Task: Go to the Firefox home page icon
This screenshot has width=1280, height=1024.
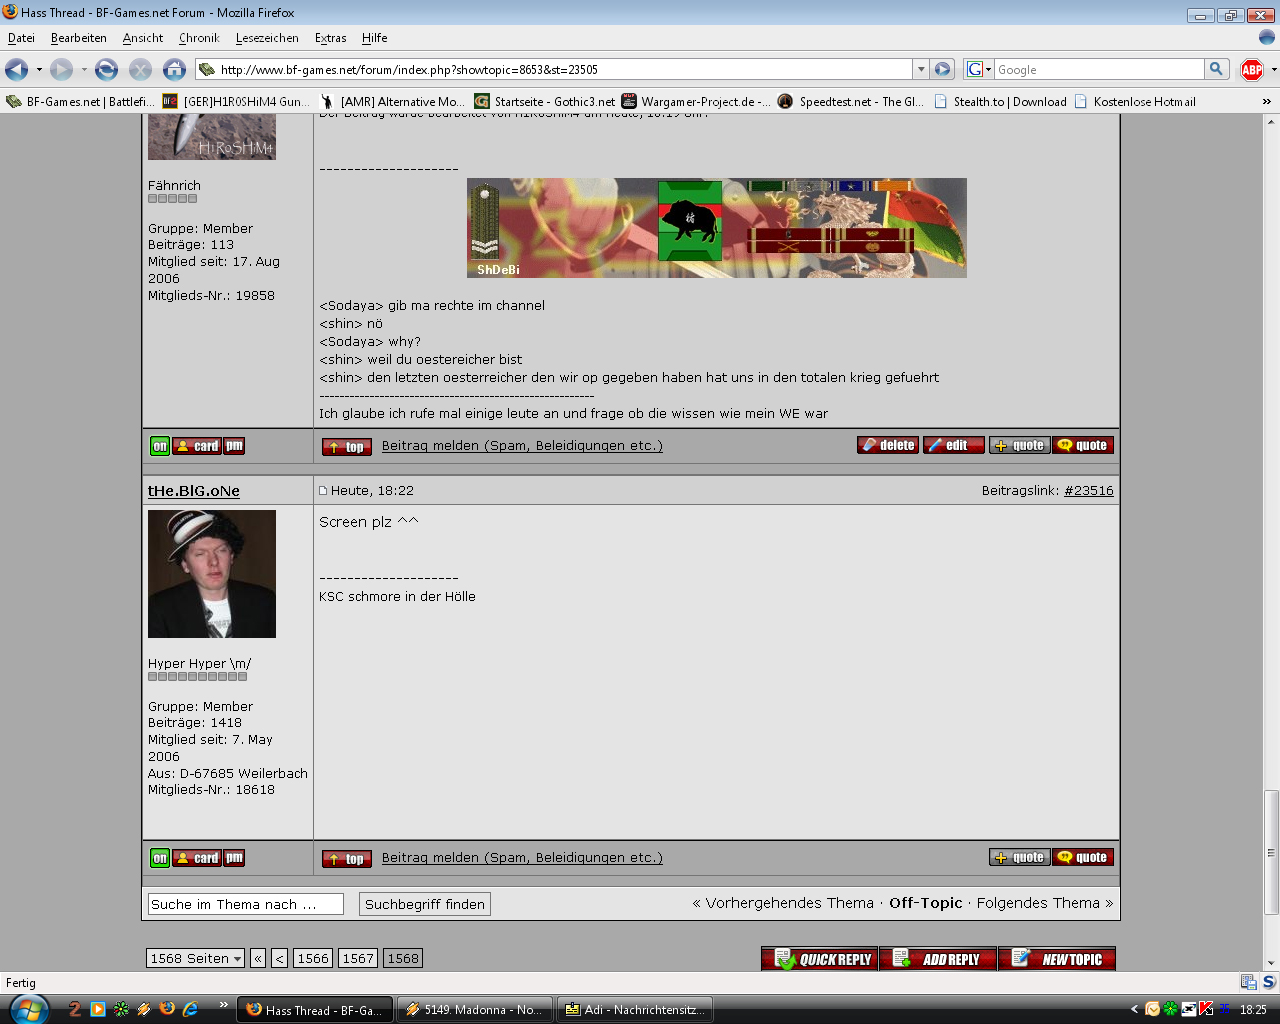Action: point(174,69)
